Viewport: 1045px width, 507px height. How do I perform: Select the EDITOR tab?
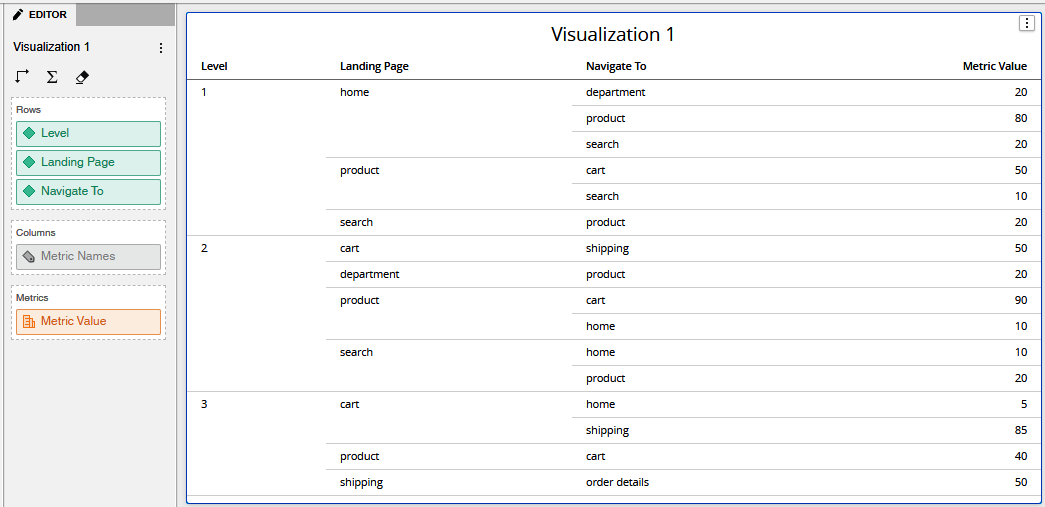coord(40,15)
